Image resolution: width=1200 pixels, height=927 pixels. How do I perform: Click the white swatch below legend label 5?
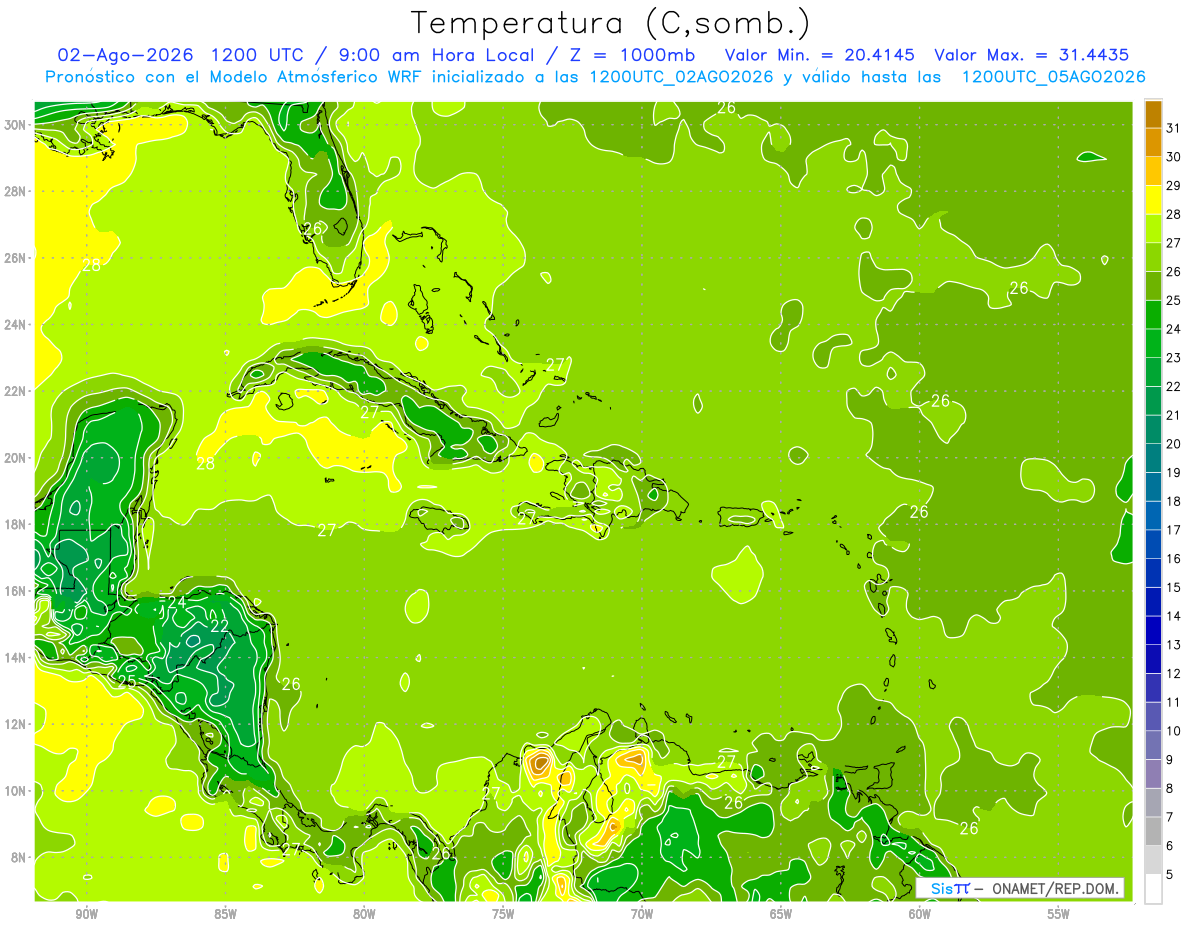pyautogui.click(x=1153, y=888)
